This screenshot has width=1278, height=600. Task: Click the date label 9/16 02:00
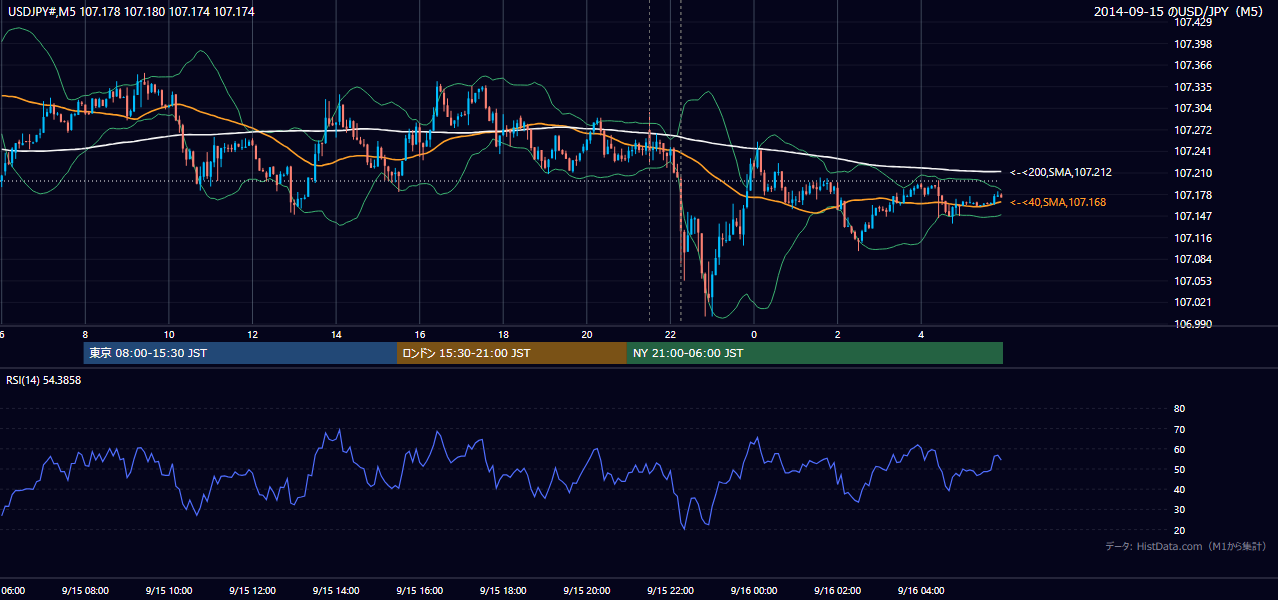838,590
